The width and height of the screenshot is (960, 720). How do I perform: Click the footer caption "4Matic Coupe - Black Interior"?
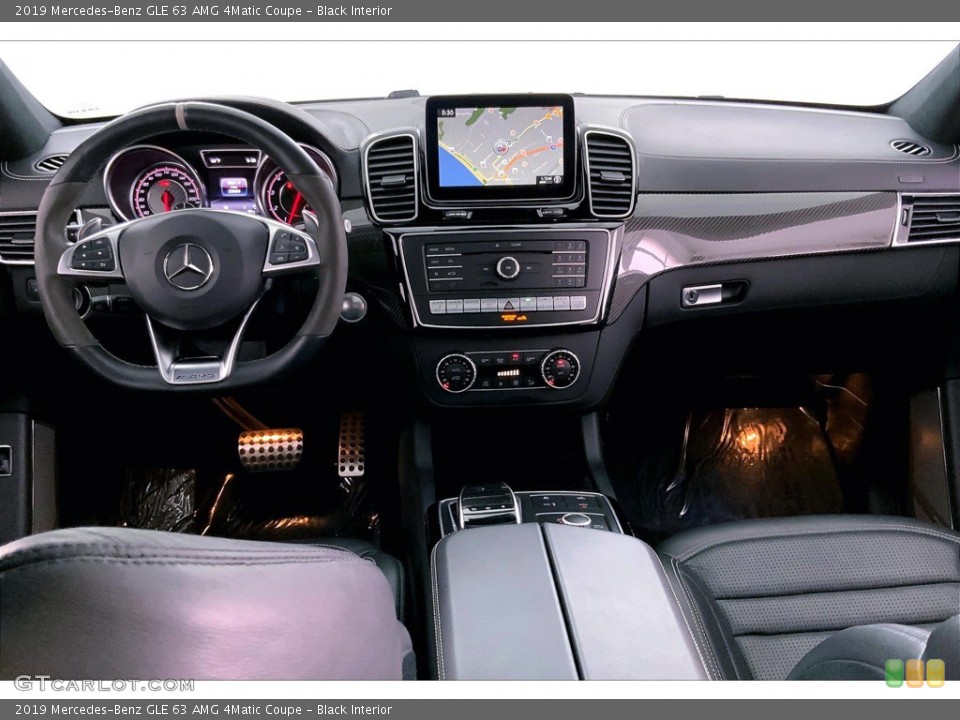(x=307, y=710)
